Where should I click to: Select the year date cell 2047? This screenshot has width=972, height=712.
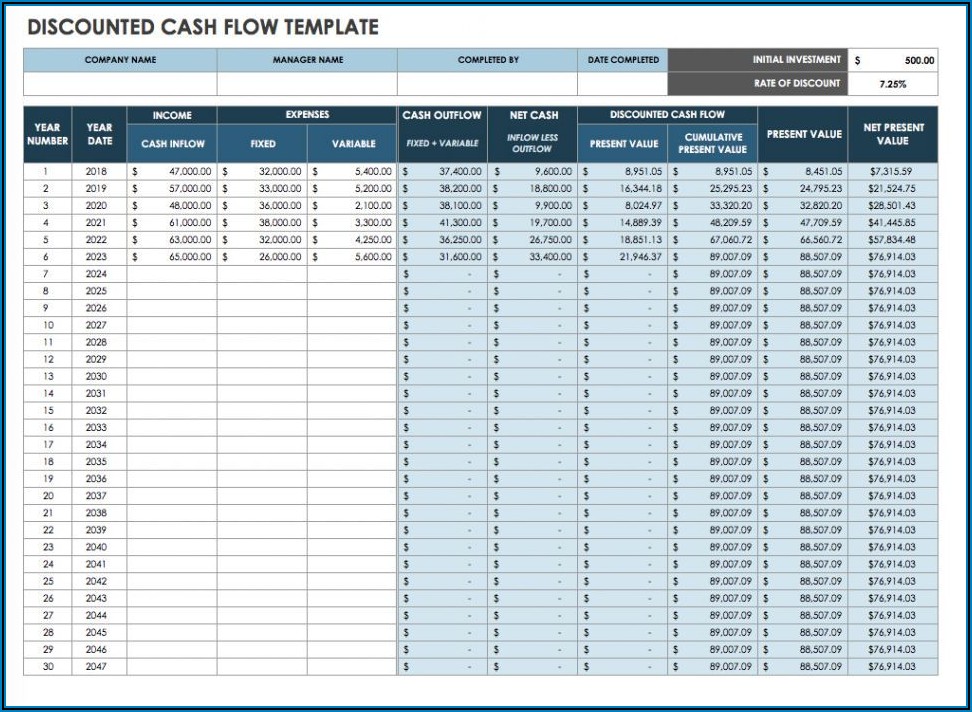tap(97, 666)
